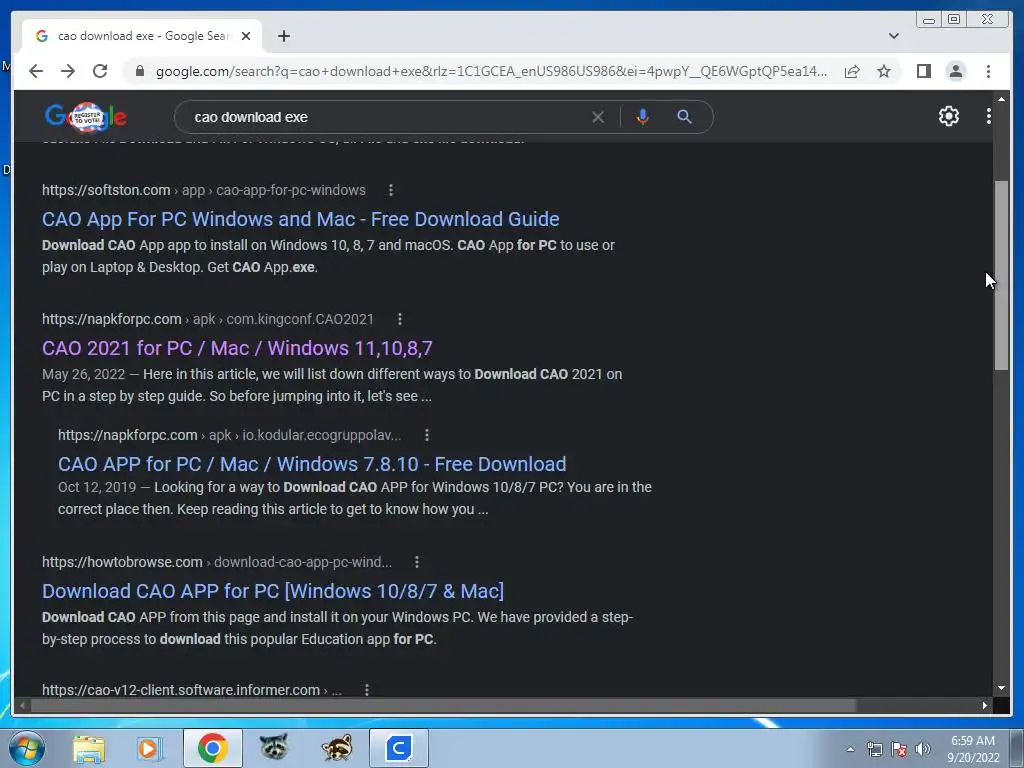Viewport: 1024px width, 768px height.
Task: Reload the Google search page
Action: 100,71
